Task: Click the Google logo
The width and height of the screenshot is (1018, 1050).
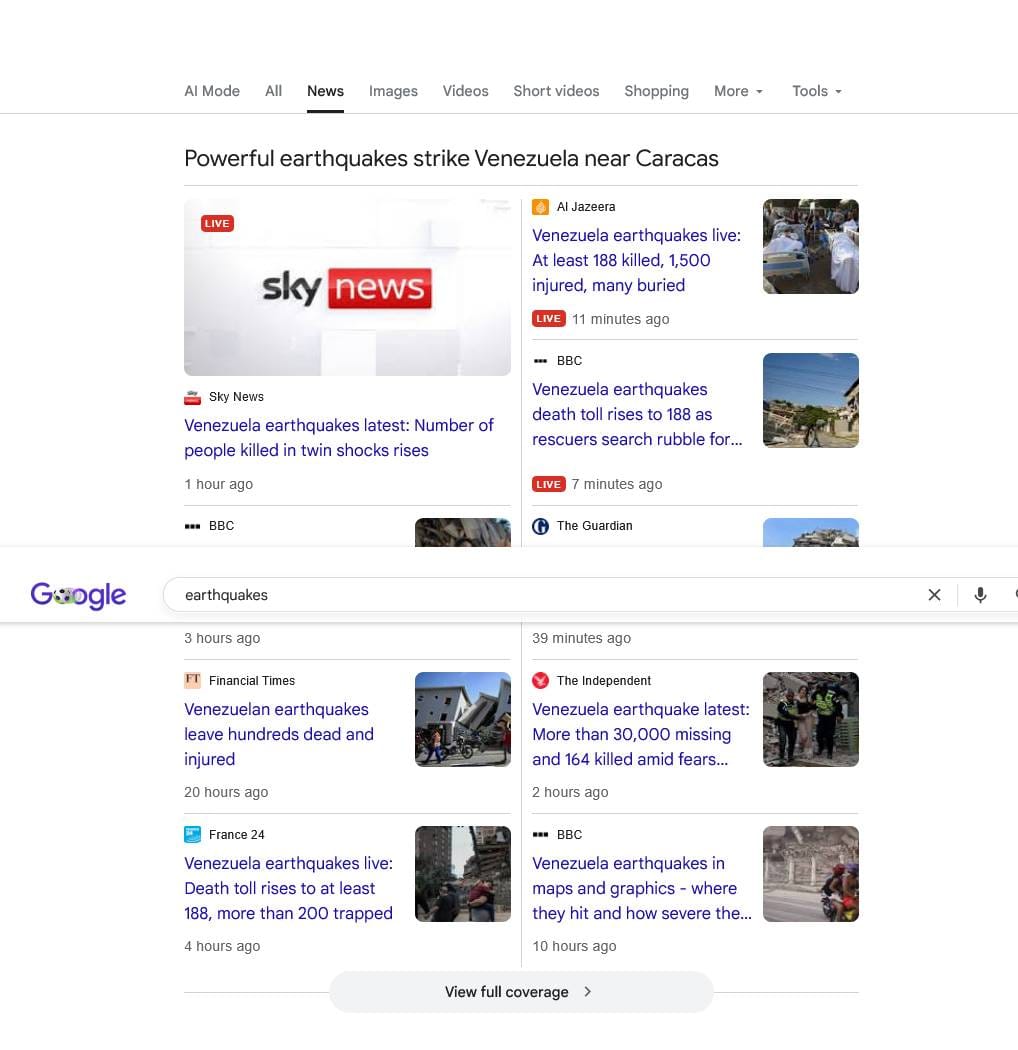Action: (78, 595)
